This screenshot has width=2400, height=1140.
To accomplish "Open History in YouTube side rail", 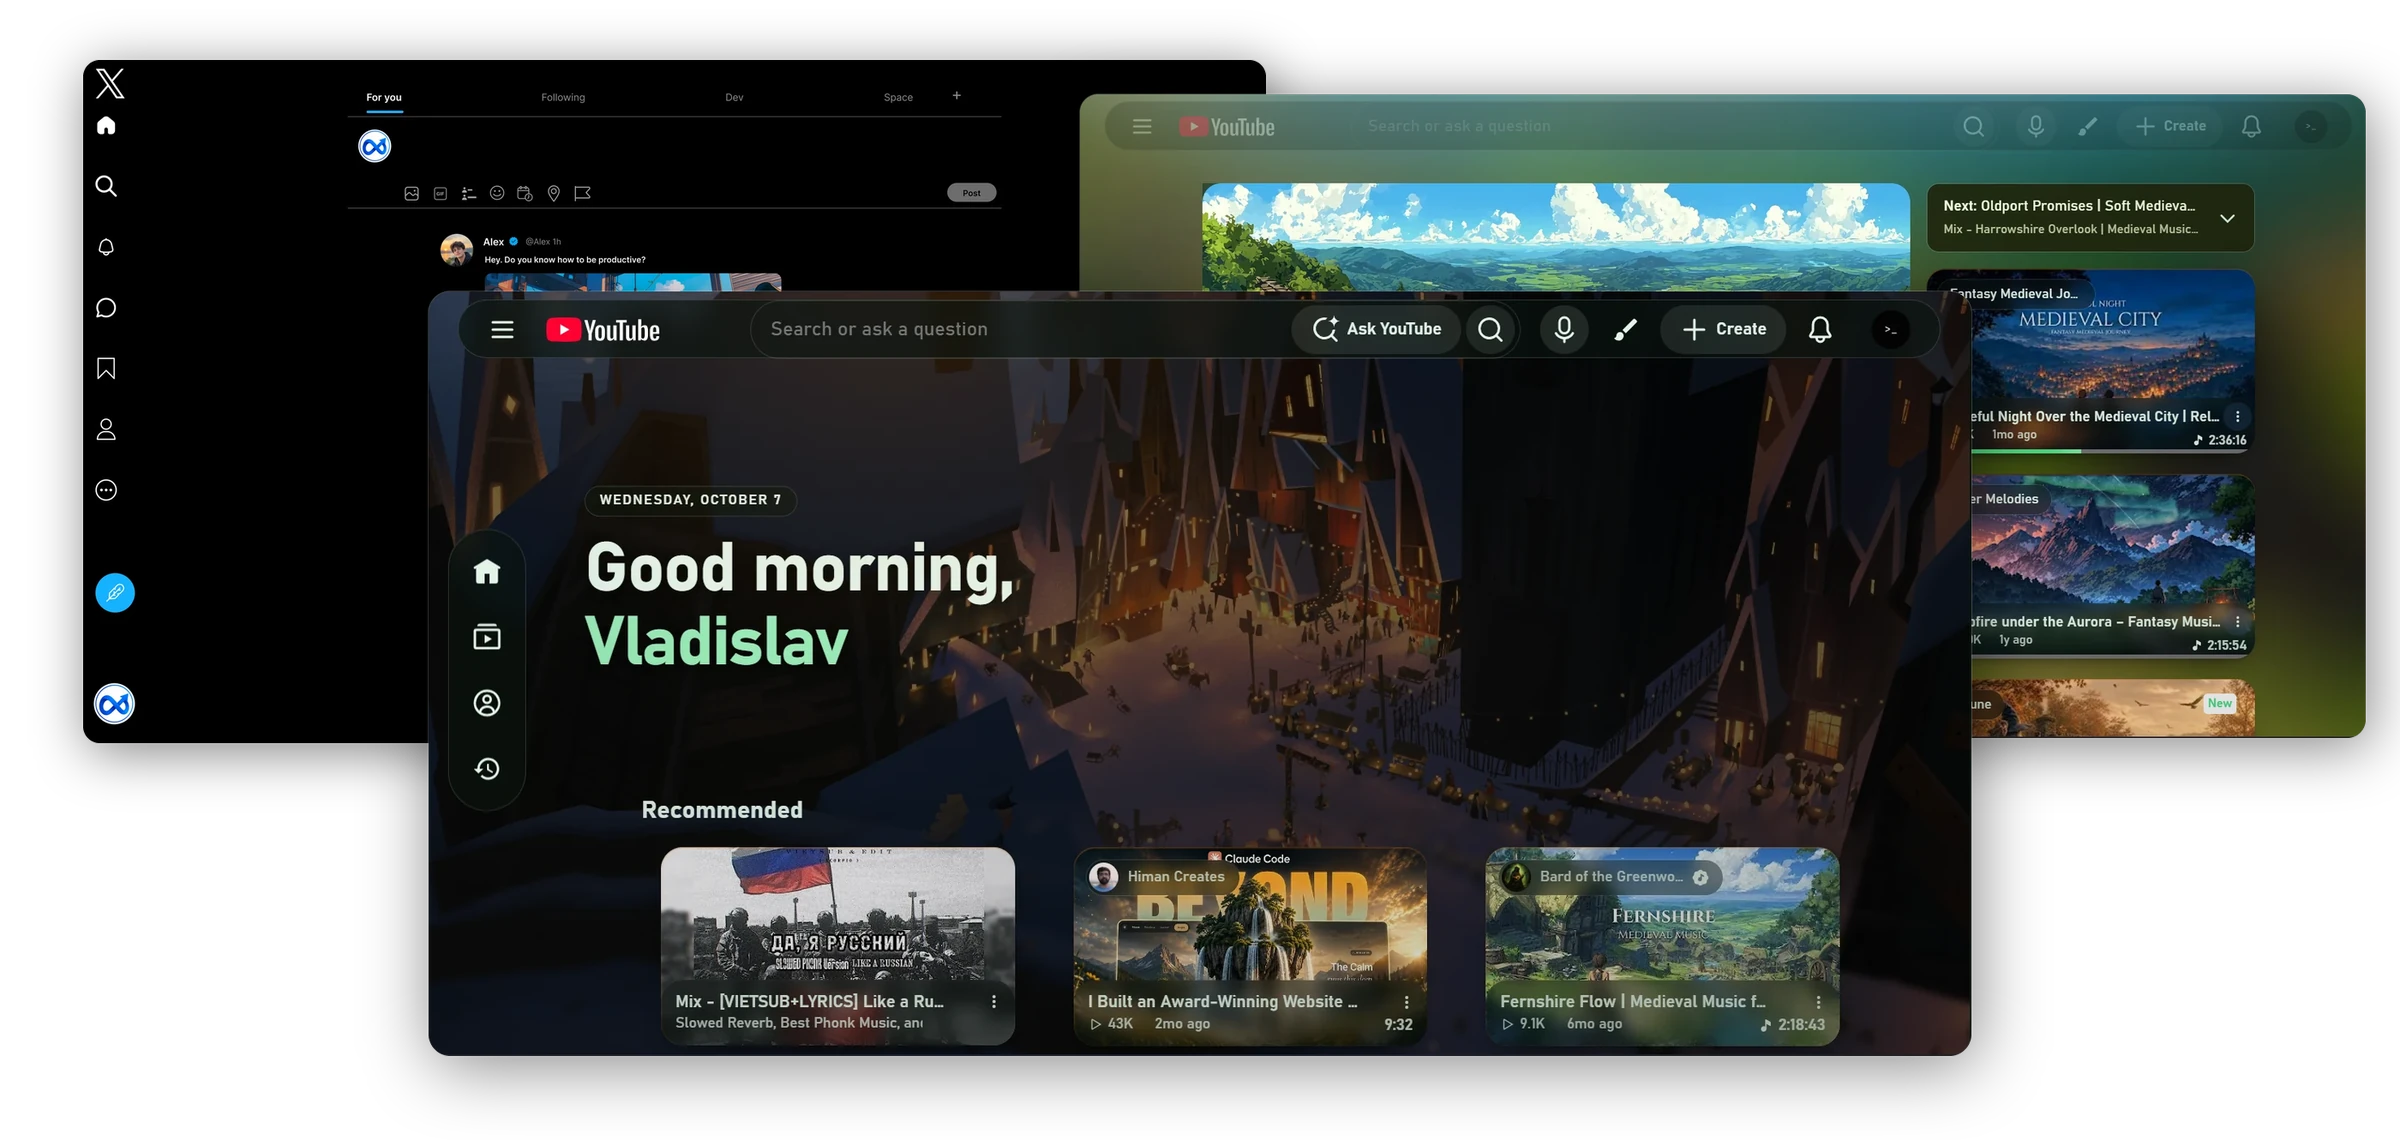I will pos(487,768).
